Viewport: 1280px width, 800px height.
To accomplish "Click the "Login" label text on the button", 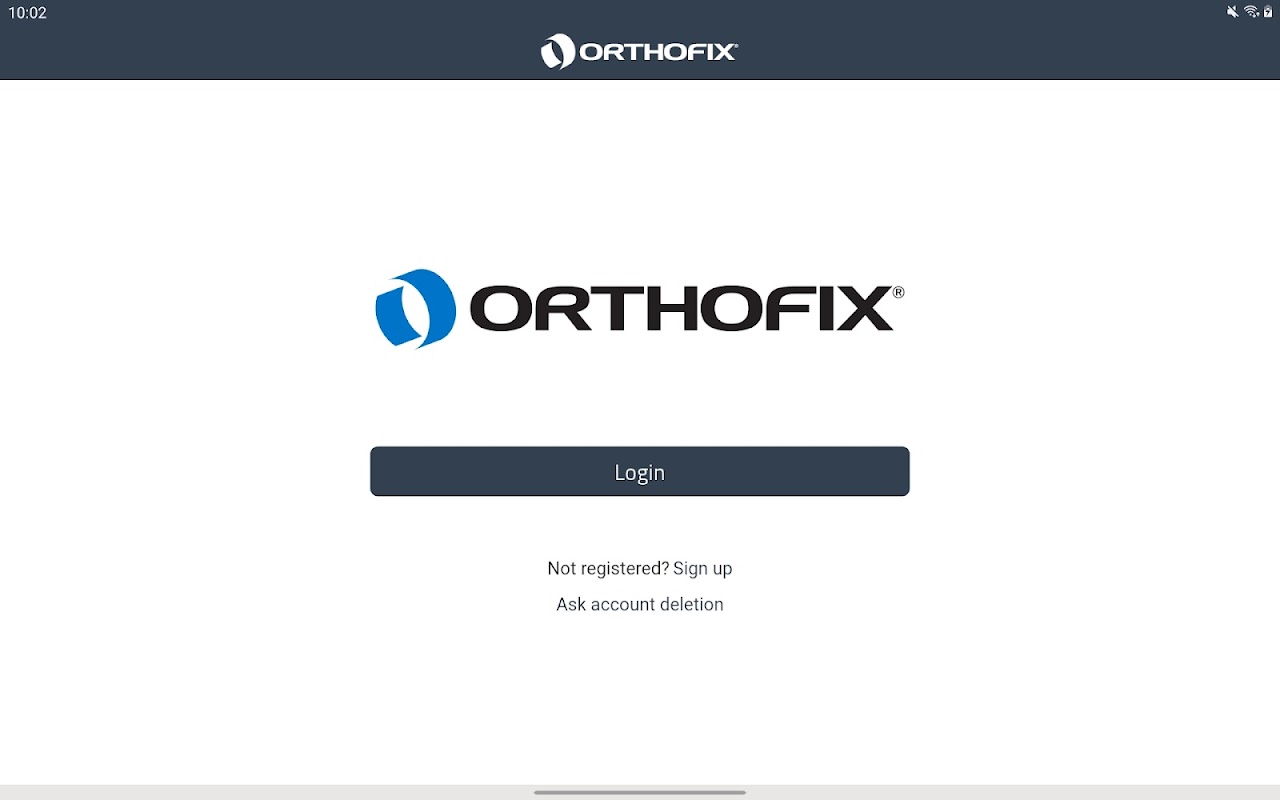I will pos(640,472).
